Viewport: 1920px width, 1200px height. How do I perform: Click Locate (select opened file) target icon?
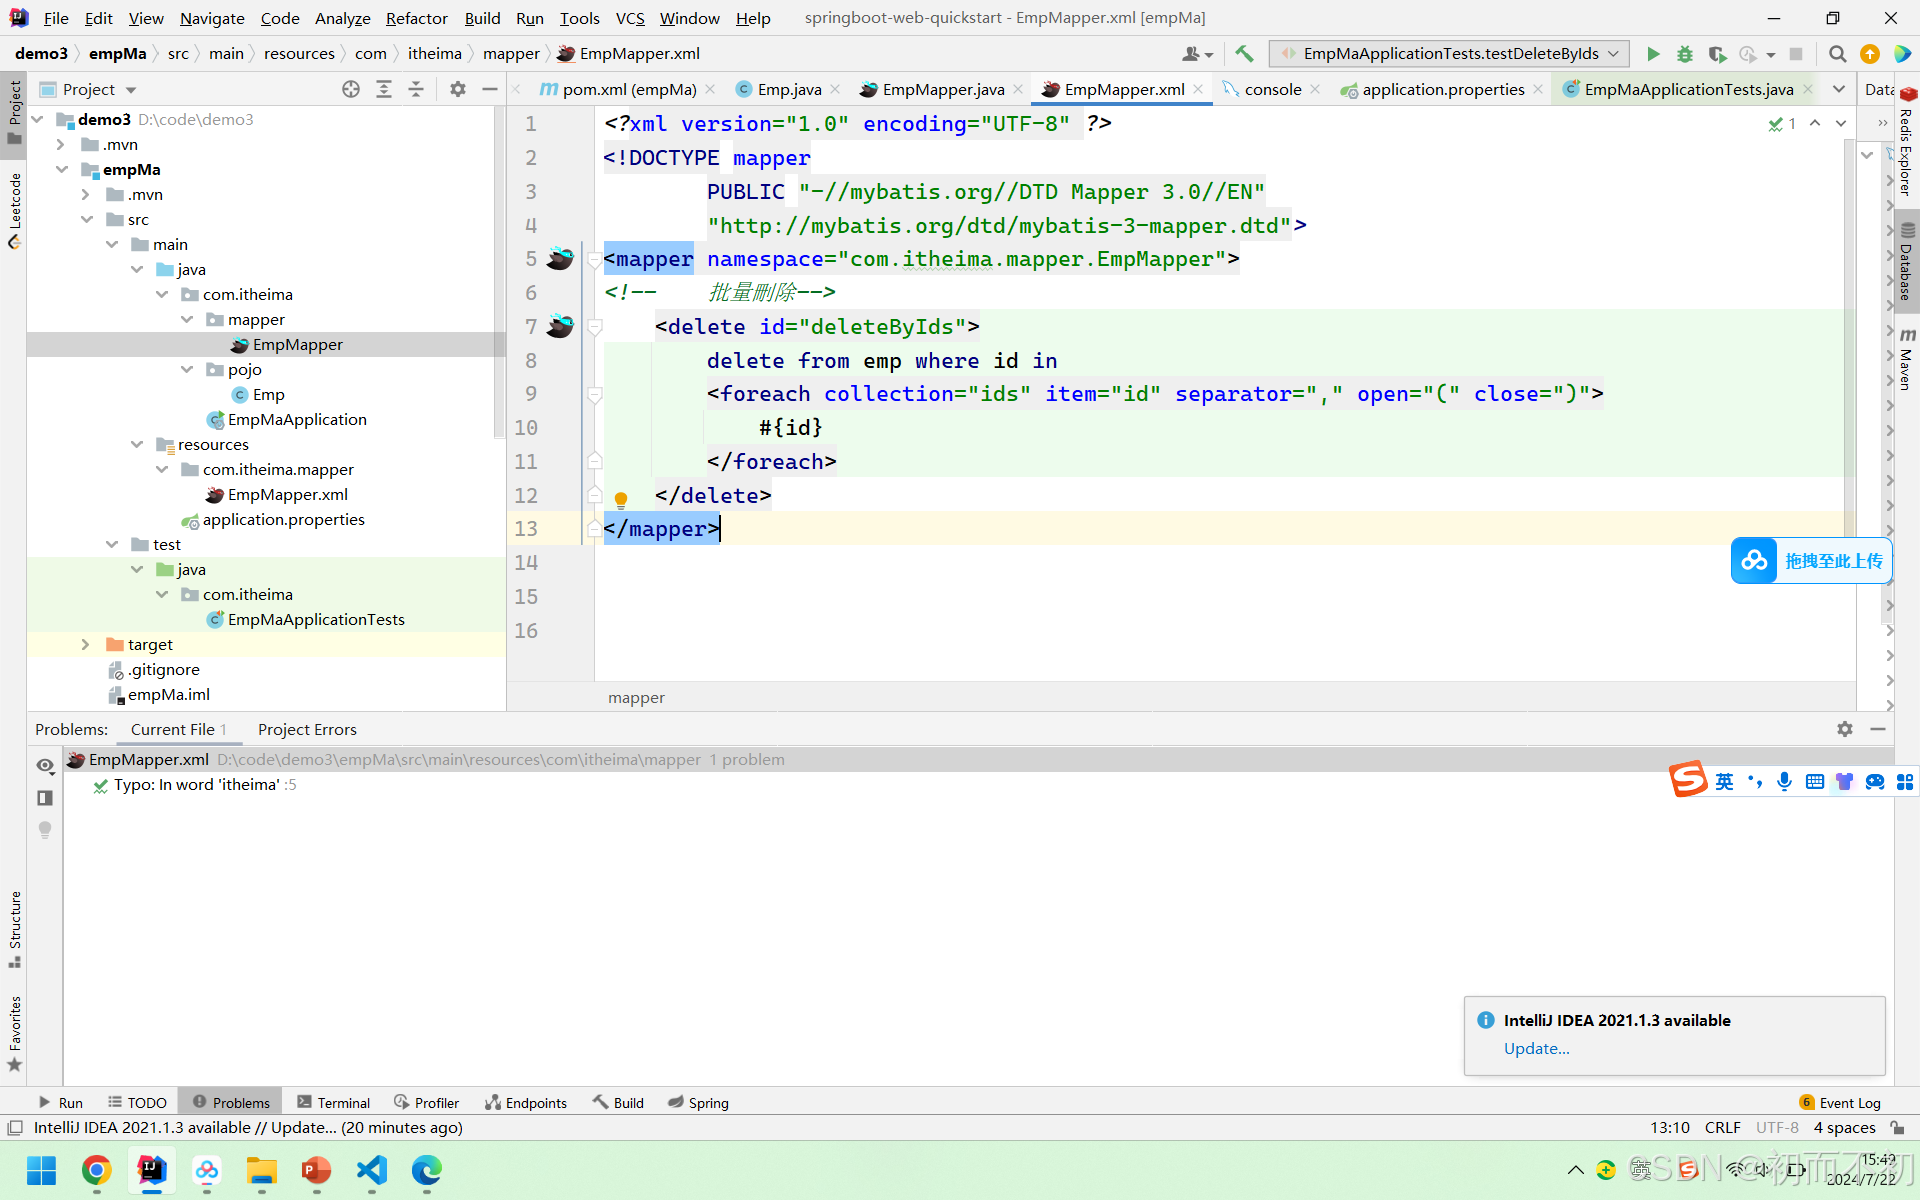[351, 89]
